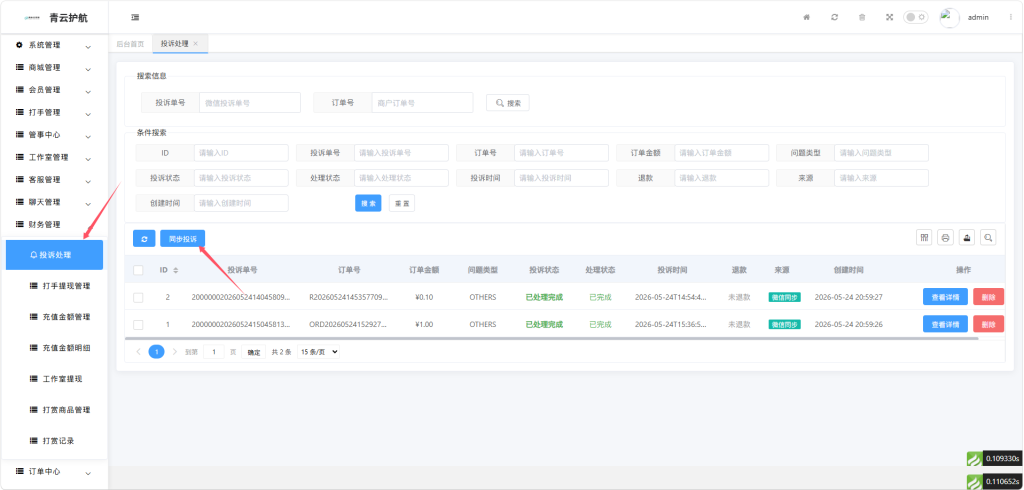The image size is (1024, 490).
Task: Click the 同步投诉 button
Action: coord(182,238)
